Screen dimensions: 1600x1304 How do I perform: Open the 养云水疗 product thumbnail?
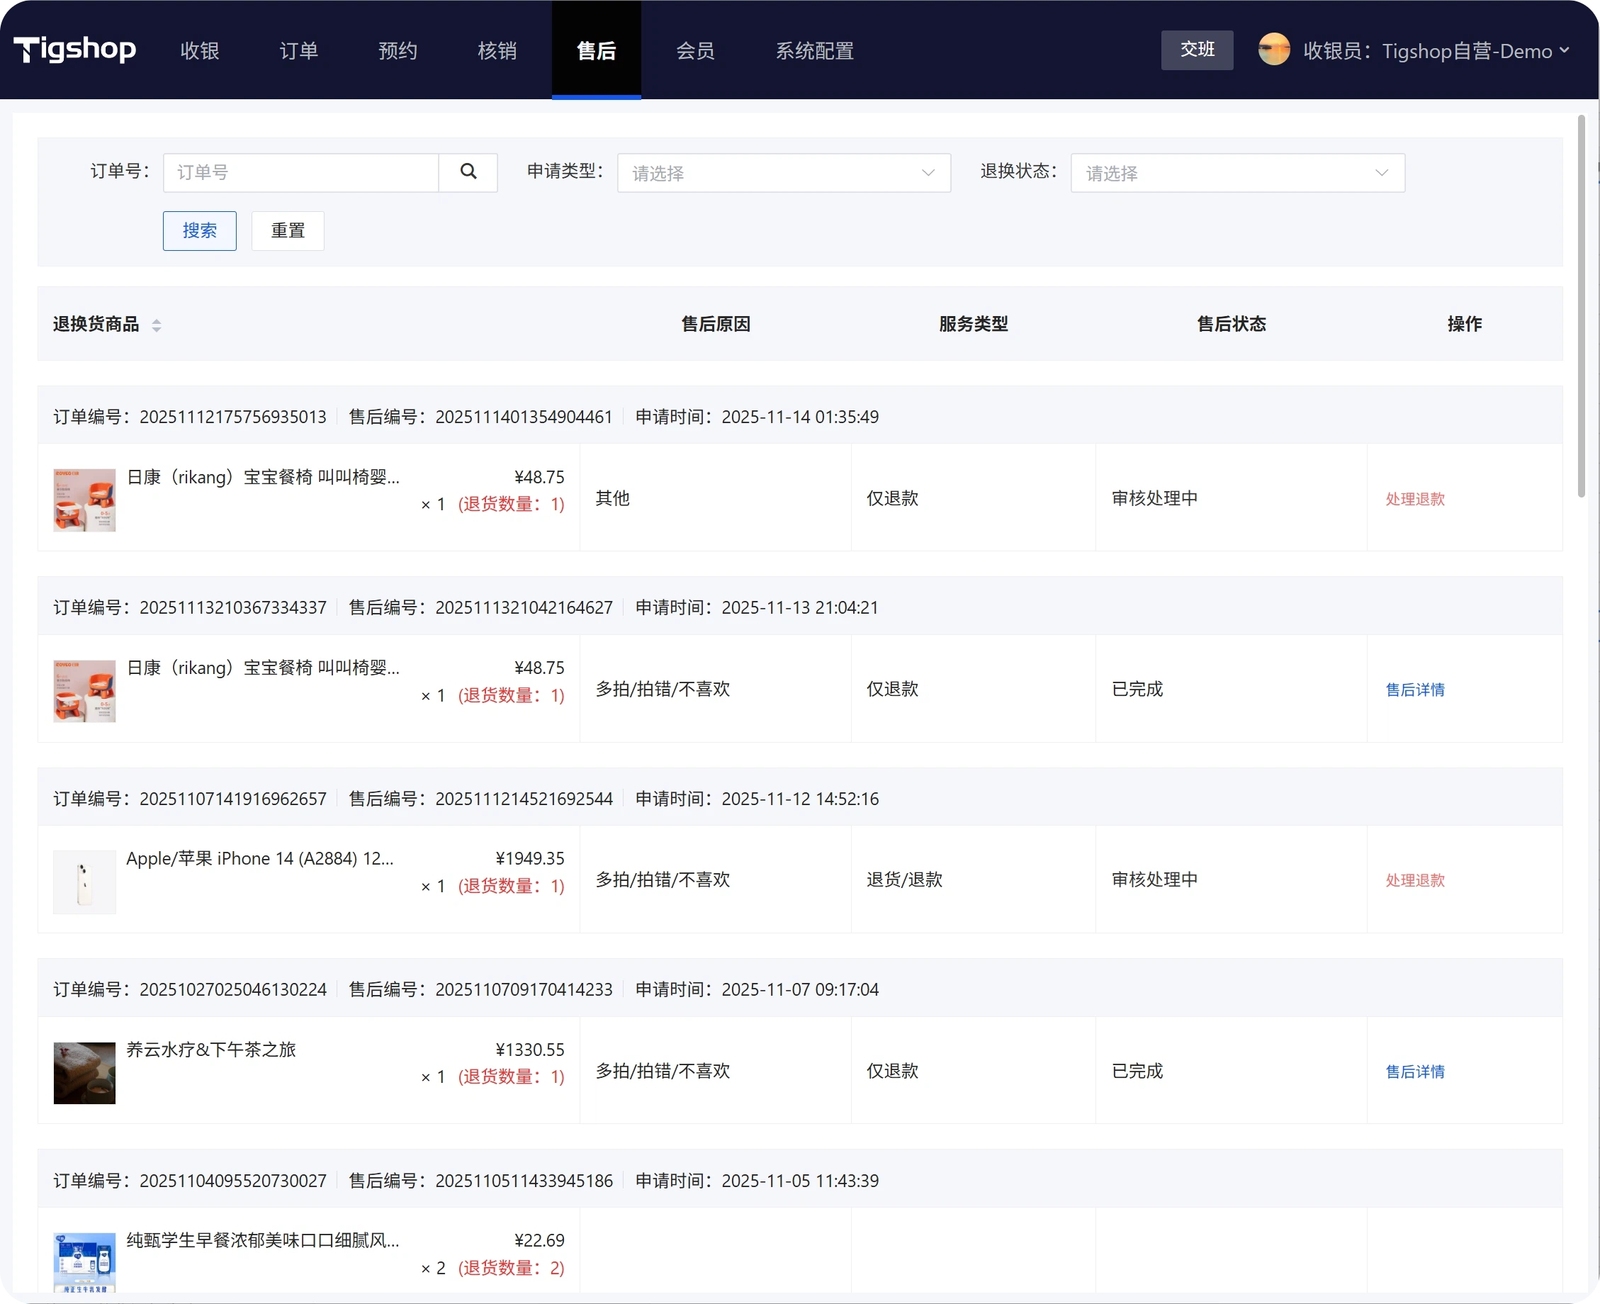84,1073
